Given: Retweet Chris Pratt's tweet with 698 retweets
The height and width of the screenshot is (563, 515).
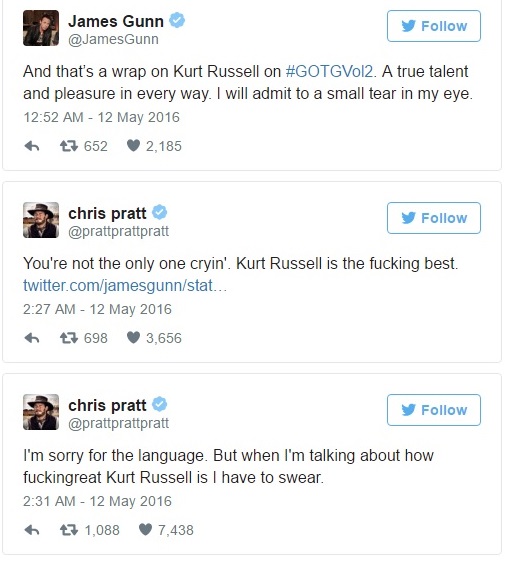Looking at the screenshot, I should pyautogui.click(x=68, y=338).
